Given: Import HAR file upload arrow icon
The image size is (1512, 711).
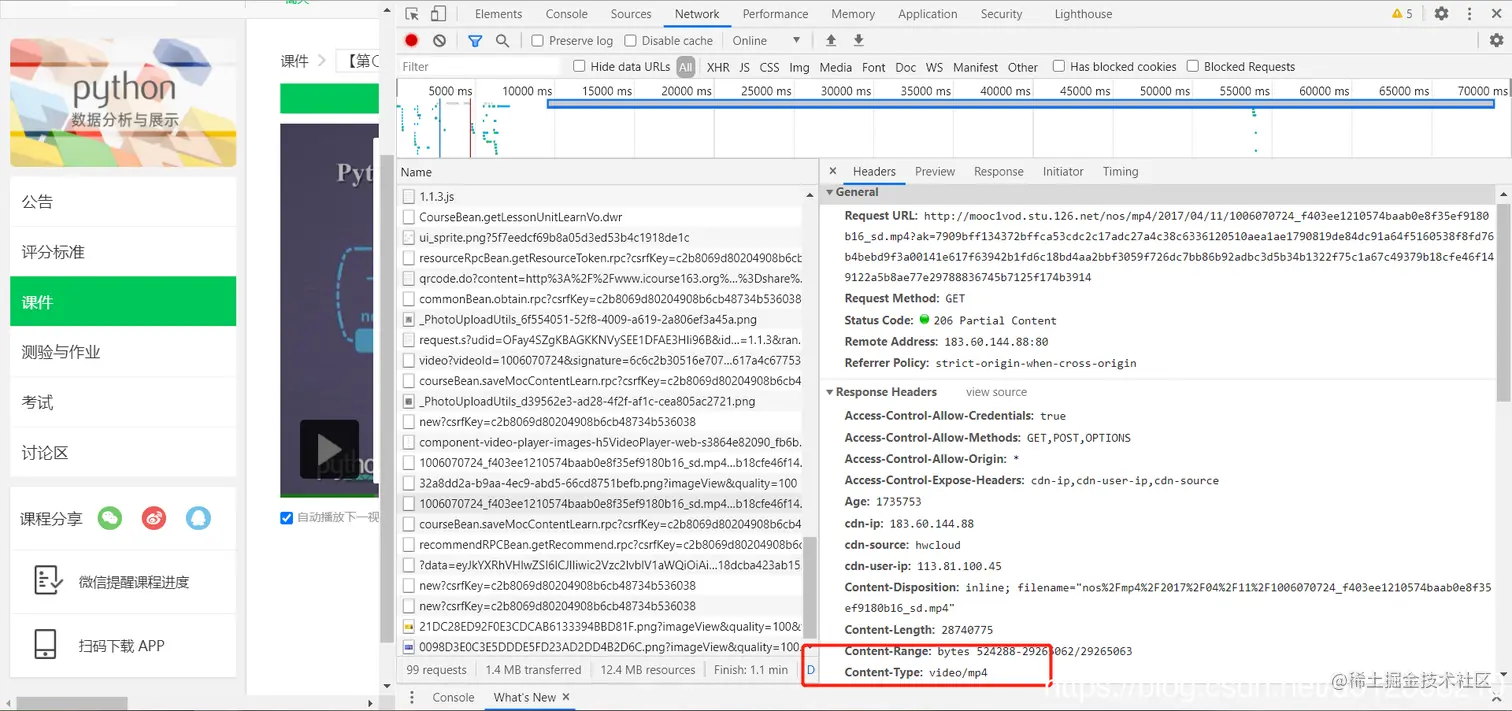Looking at the screenshot, I should tap(830, 40).
